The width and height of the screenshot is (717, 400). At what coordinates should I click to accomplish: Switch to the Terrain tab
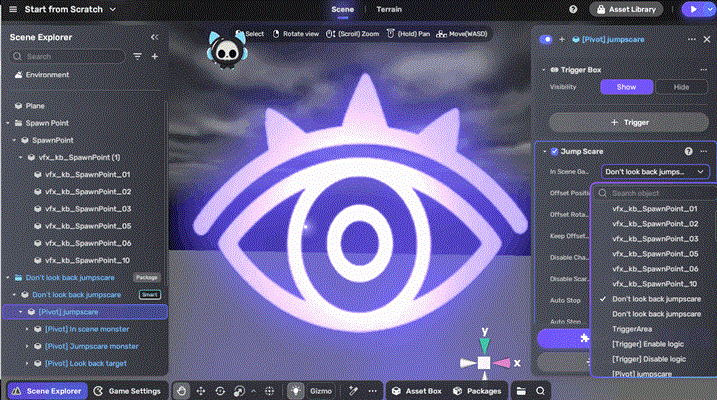389,9
